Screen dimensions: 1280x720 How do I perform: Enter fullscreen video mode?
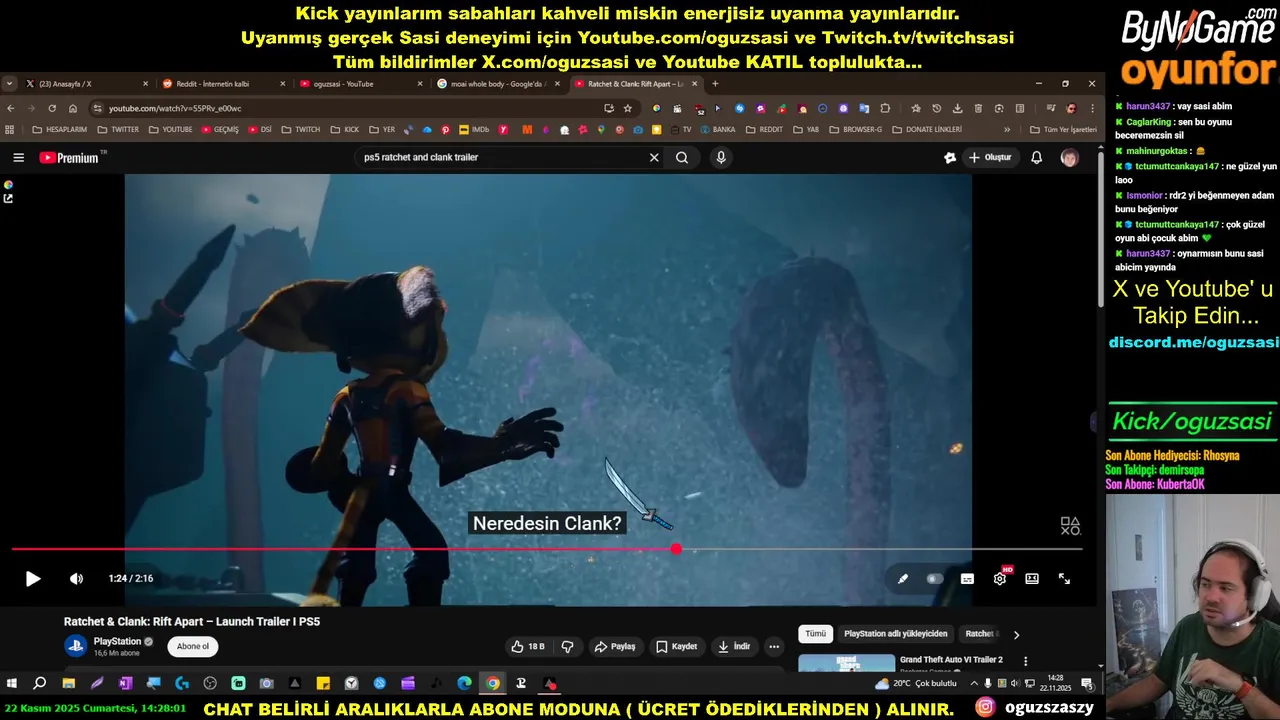1064,579
